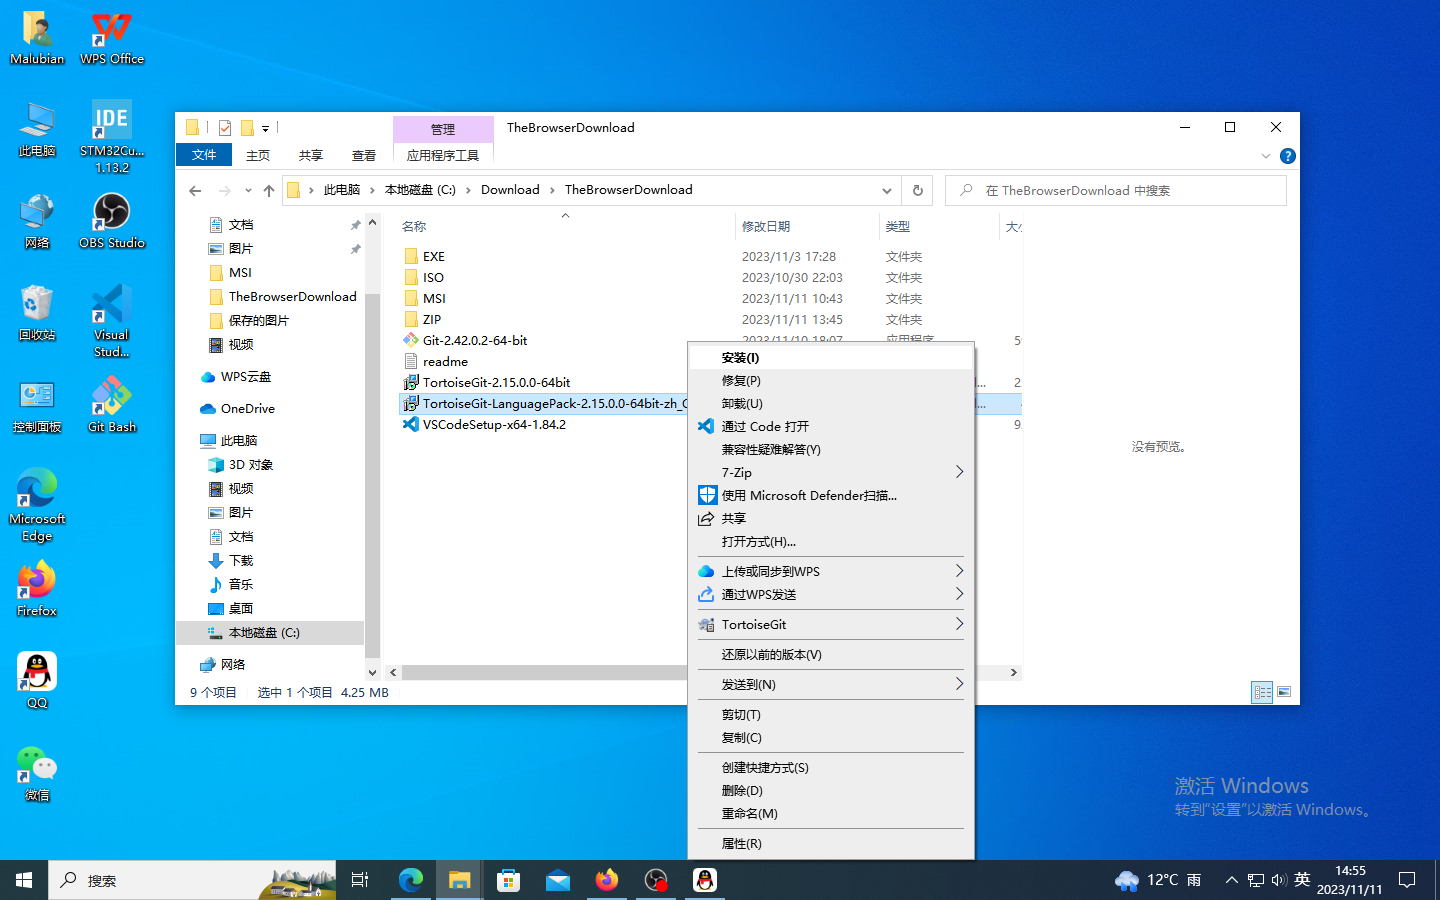Screen dimensions: 1440x900
Task: Open the Git Bash desktop shortcut
Action: tap(112, 405)
